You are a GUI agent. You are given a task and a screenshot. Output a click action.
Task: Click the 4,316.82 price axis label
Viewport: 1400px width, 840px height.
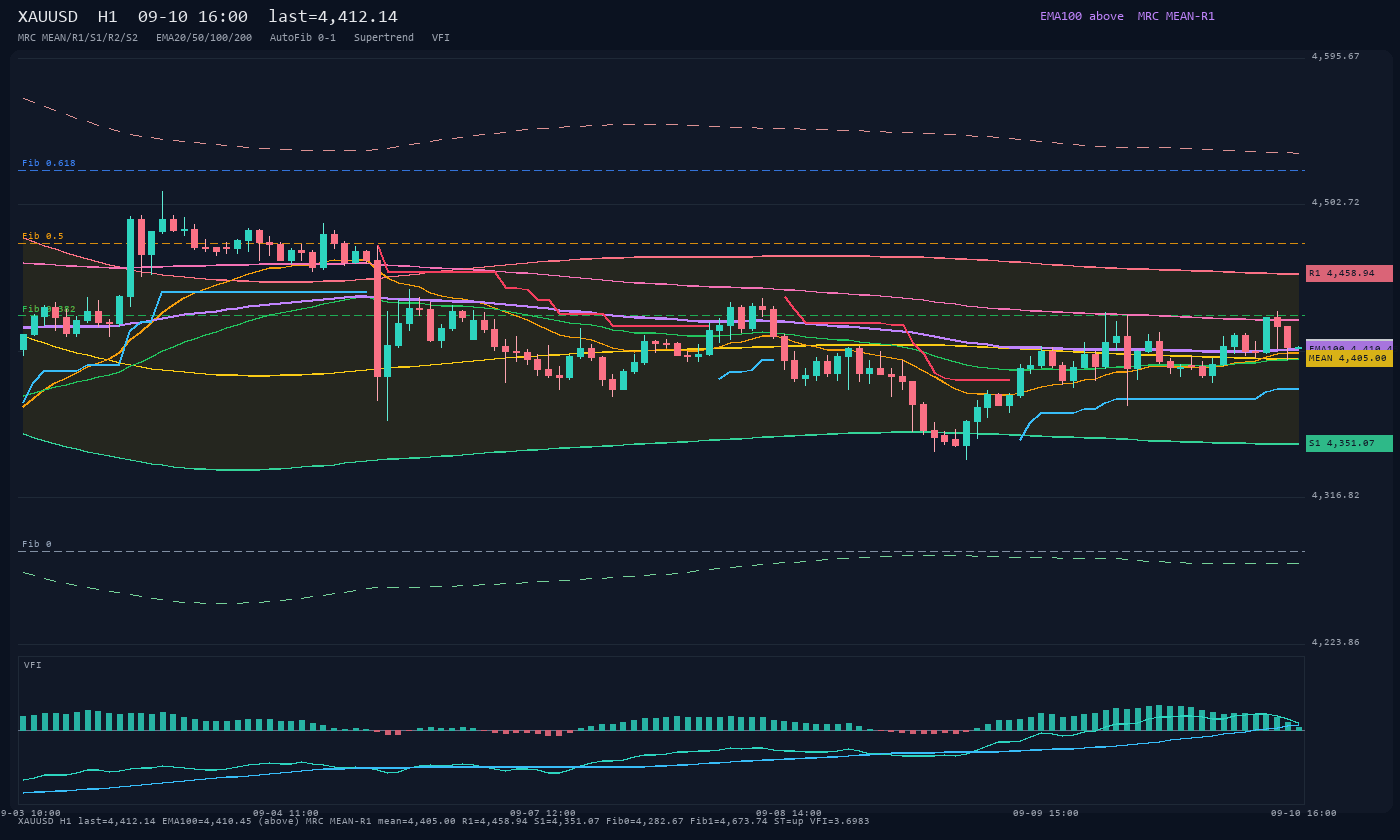point(1336,496)
